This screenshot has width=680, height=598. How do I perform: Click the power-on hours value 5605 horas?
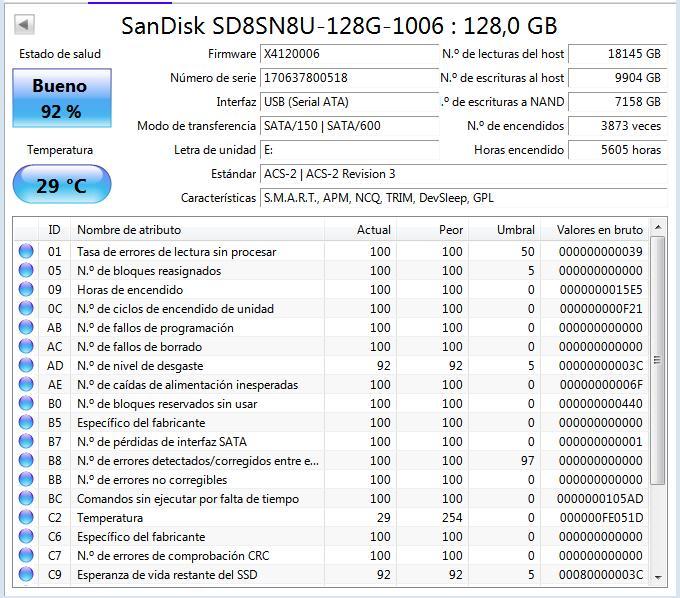coord(618,150)
